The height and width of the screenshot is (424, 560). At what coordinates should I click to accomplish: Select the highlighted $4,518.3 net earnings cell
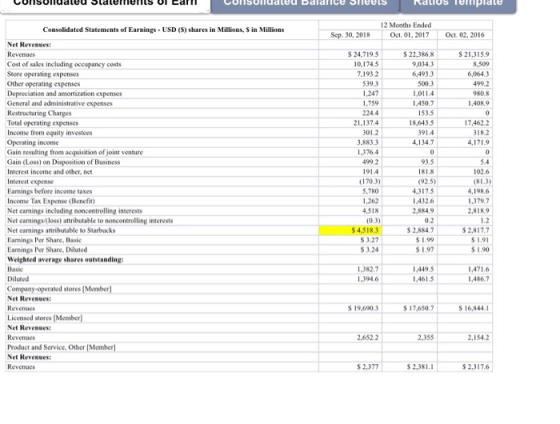point(350,230)
